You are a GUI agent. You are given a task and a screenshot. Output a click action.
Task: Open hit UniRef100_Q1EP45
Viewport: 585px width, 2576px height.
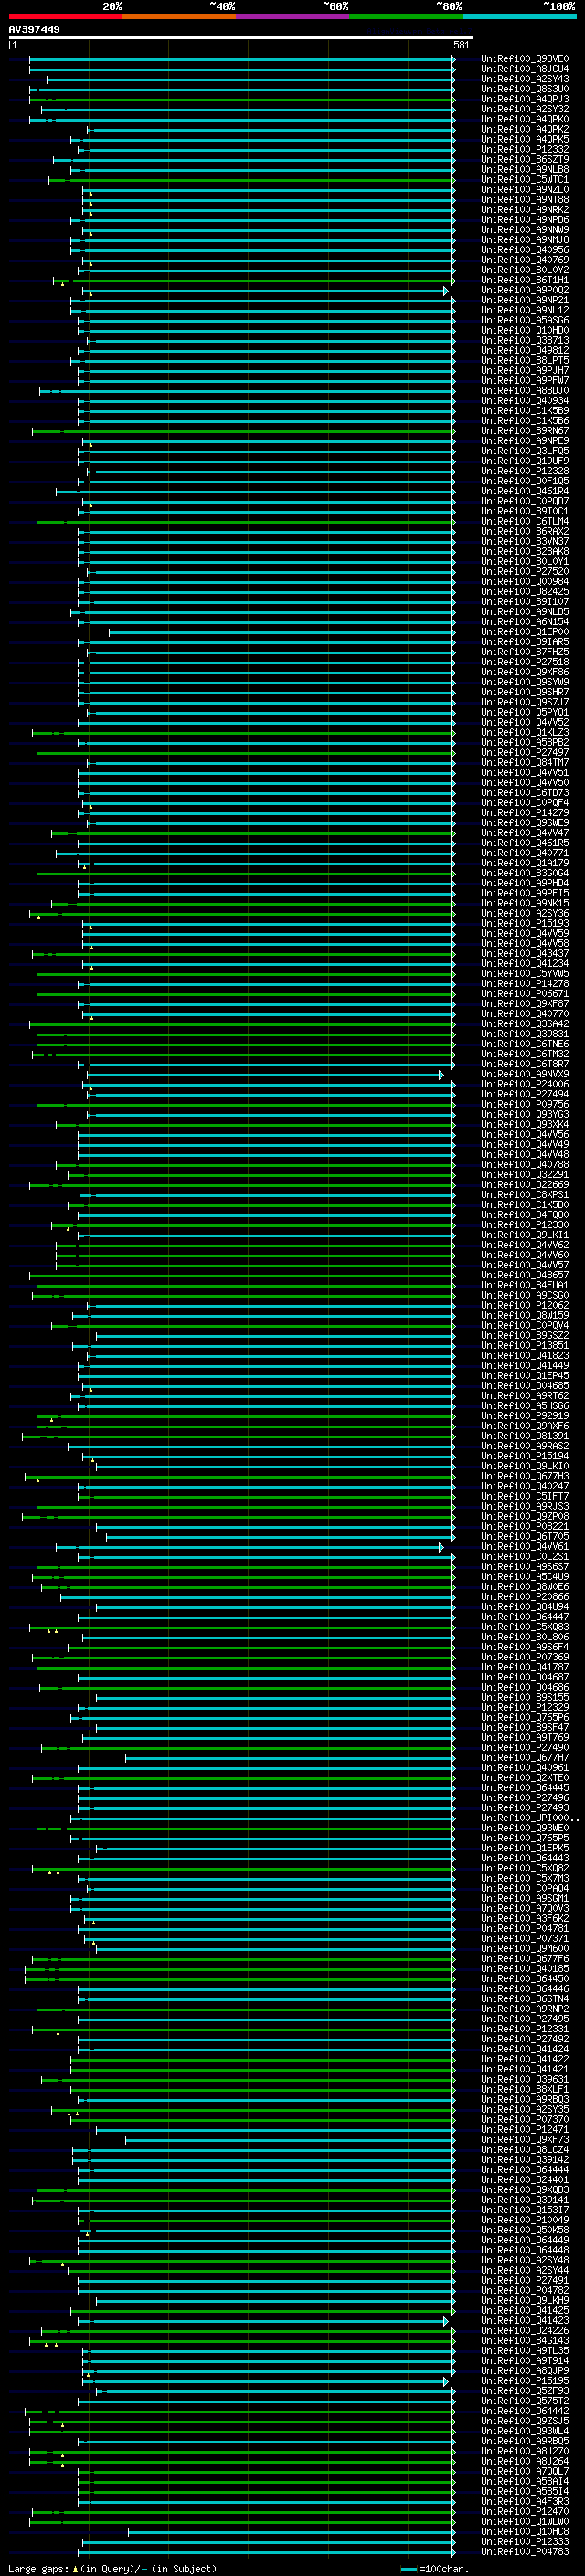525,1376
